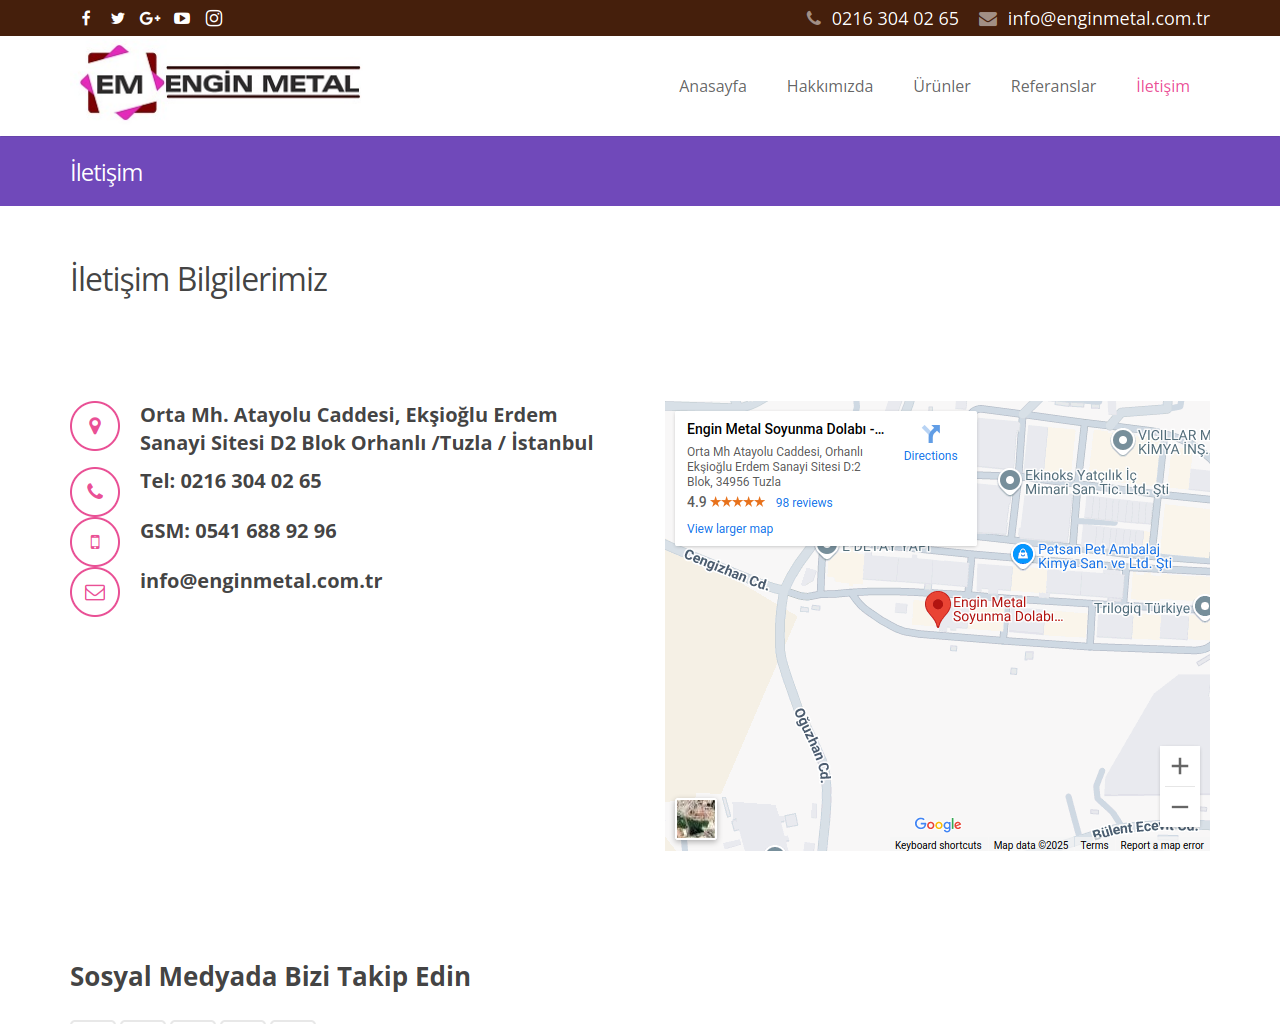This screenshot has height=1024, width=1280.
Task: Open the Google Plus icon in the top bar
Action: pyautogui.click(x=150, y=18)
